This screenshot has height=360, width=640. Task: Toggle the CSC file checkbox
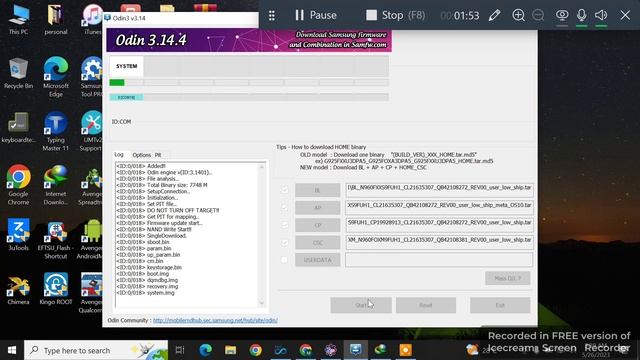coord(284,242)
